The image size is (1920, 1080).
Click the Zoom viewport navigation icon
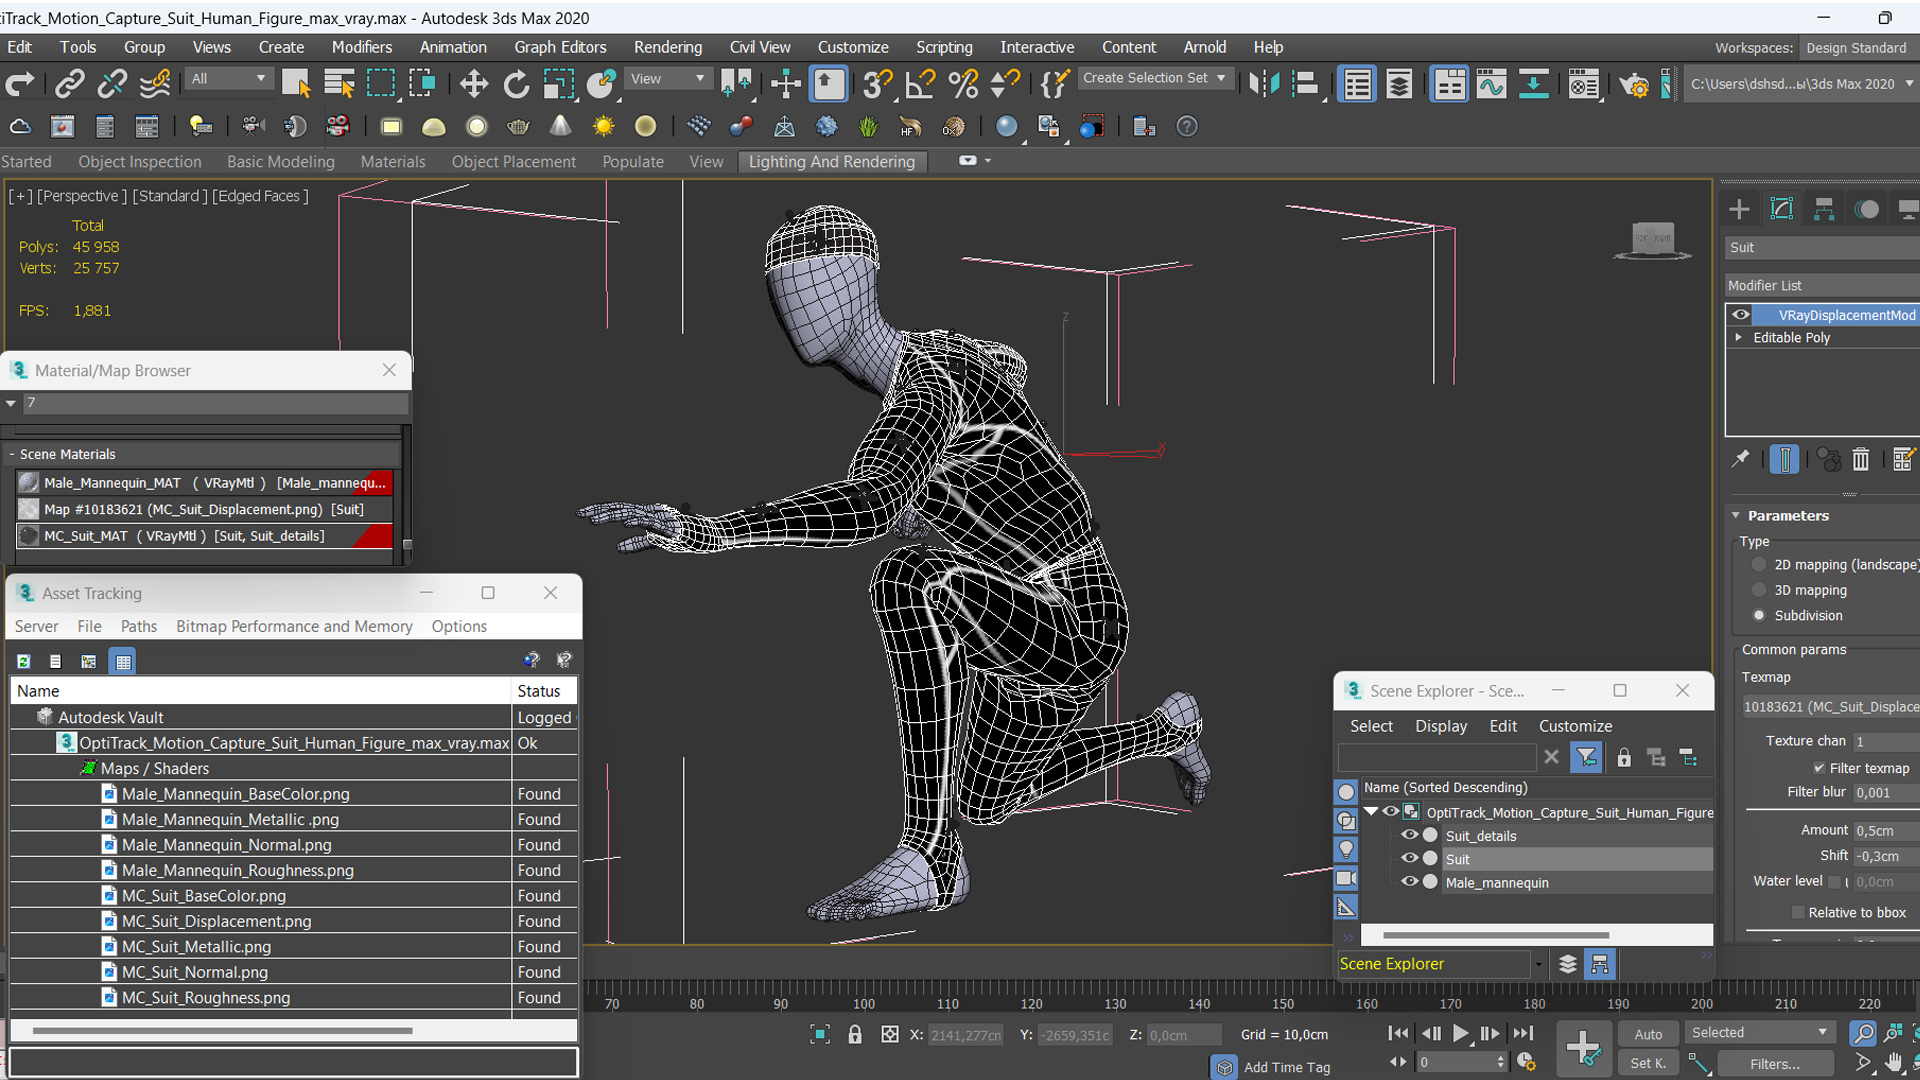tap(1862, 1033)
